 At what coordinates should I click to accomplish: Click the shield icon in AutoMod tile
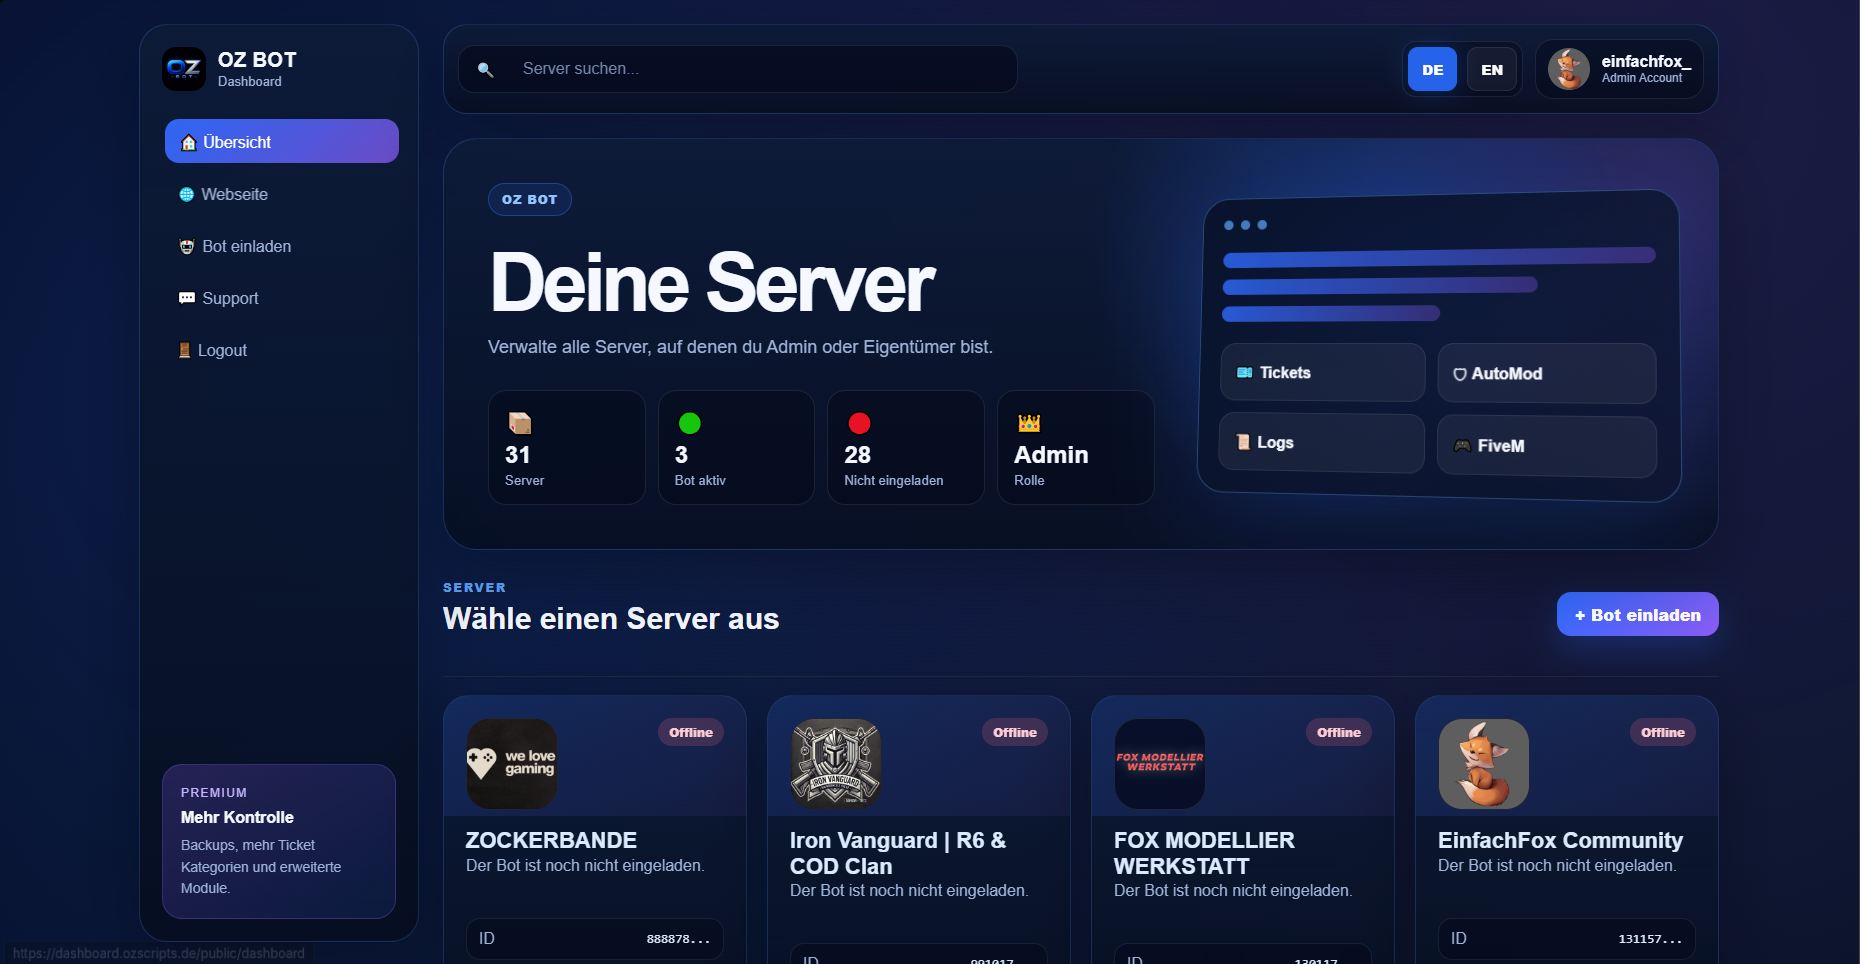pyautogui.click(x=1460, y=374)
